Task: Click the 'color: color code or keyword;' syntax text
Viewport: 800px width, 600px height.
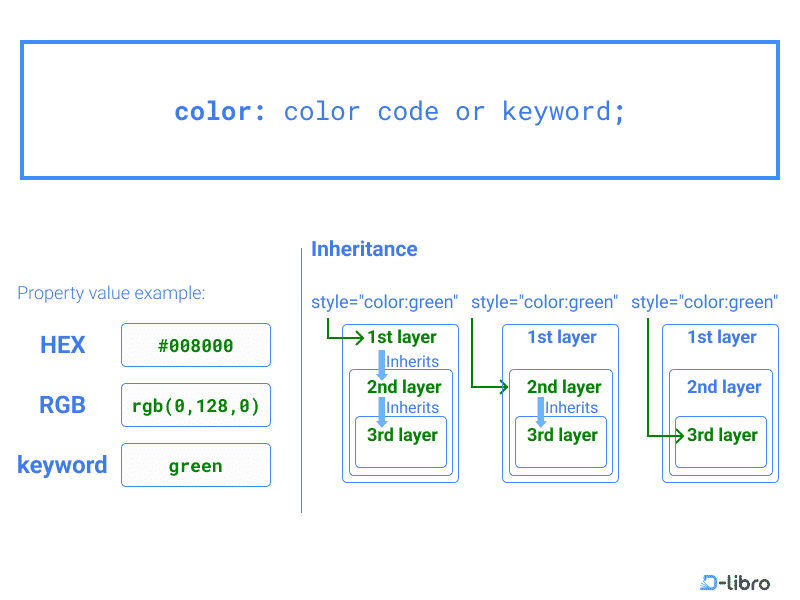Action: [399, 112]
